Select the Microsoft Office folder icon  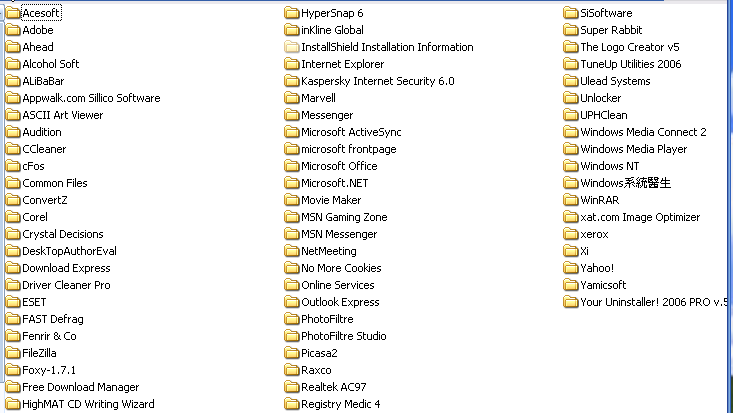pos(292,166)
